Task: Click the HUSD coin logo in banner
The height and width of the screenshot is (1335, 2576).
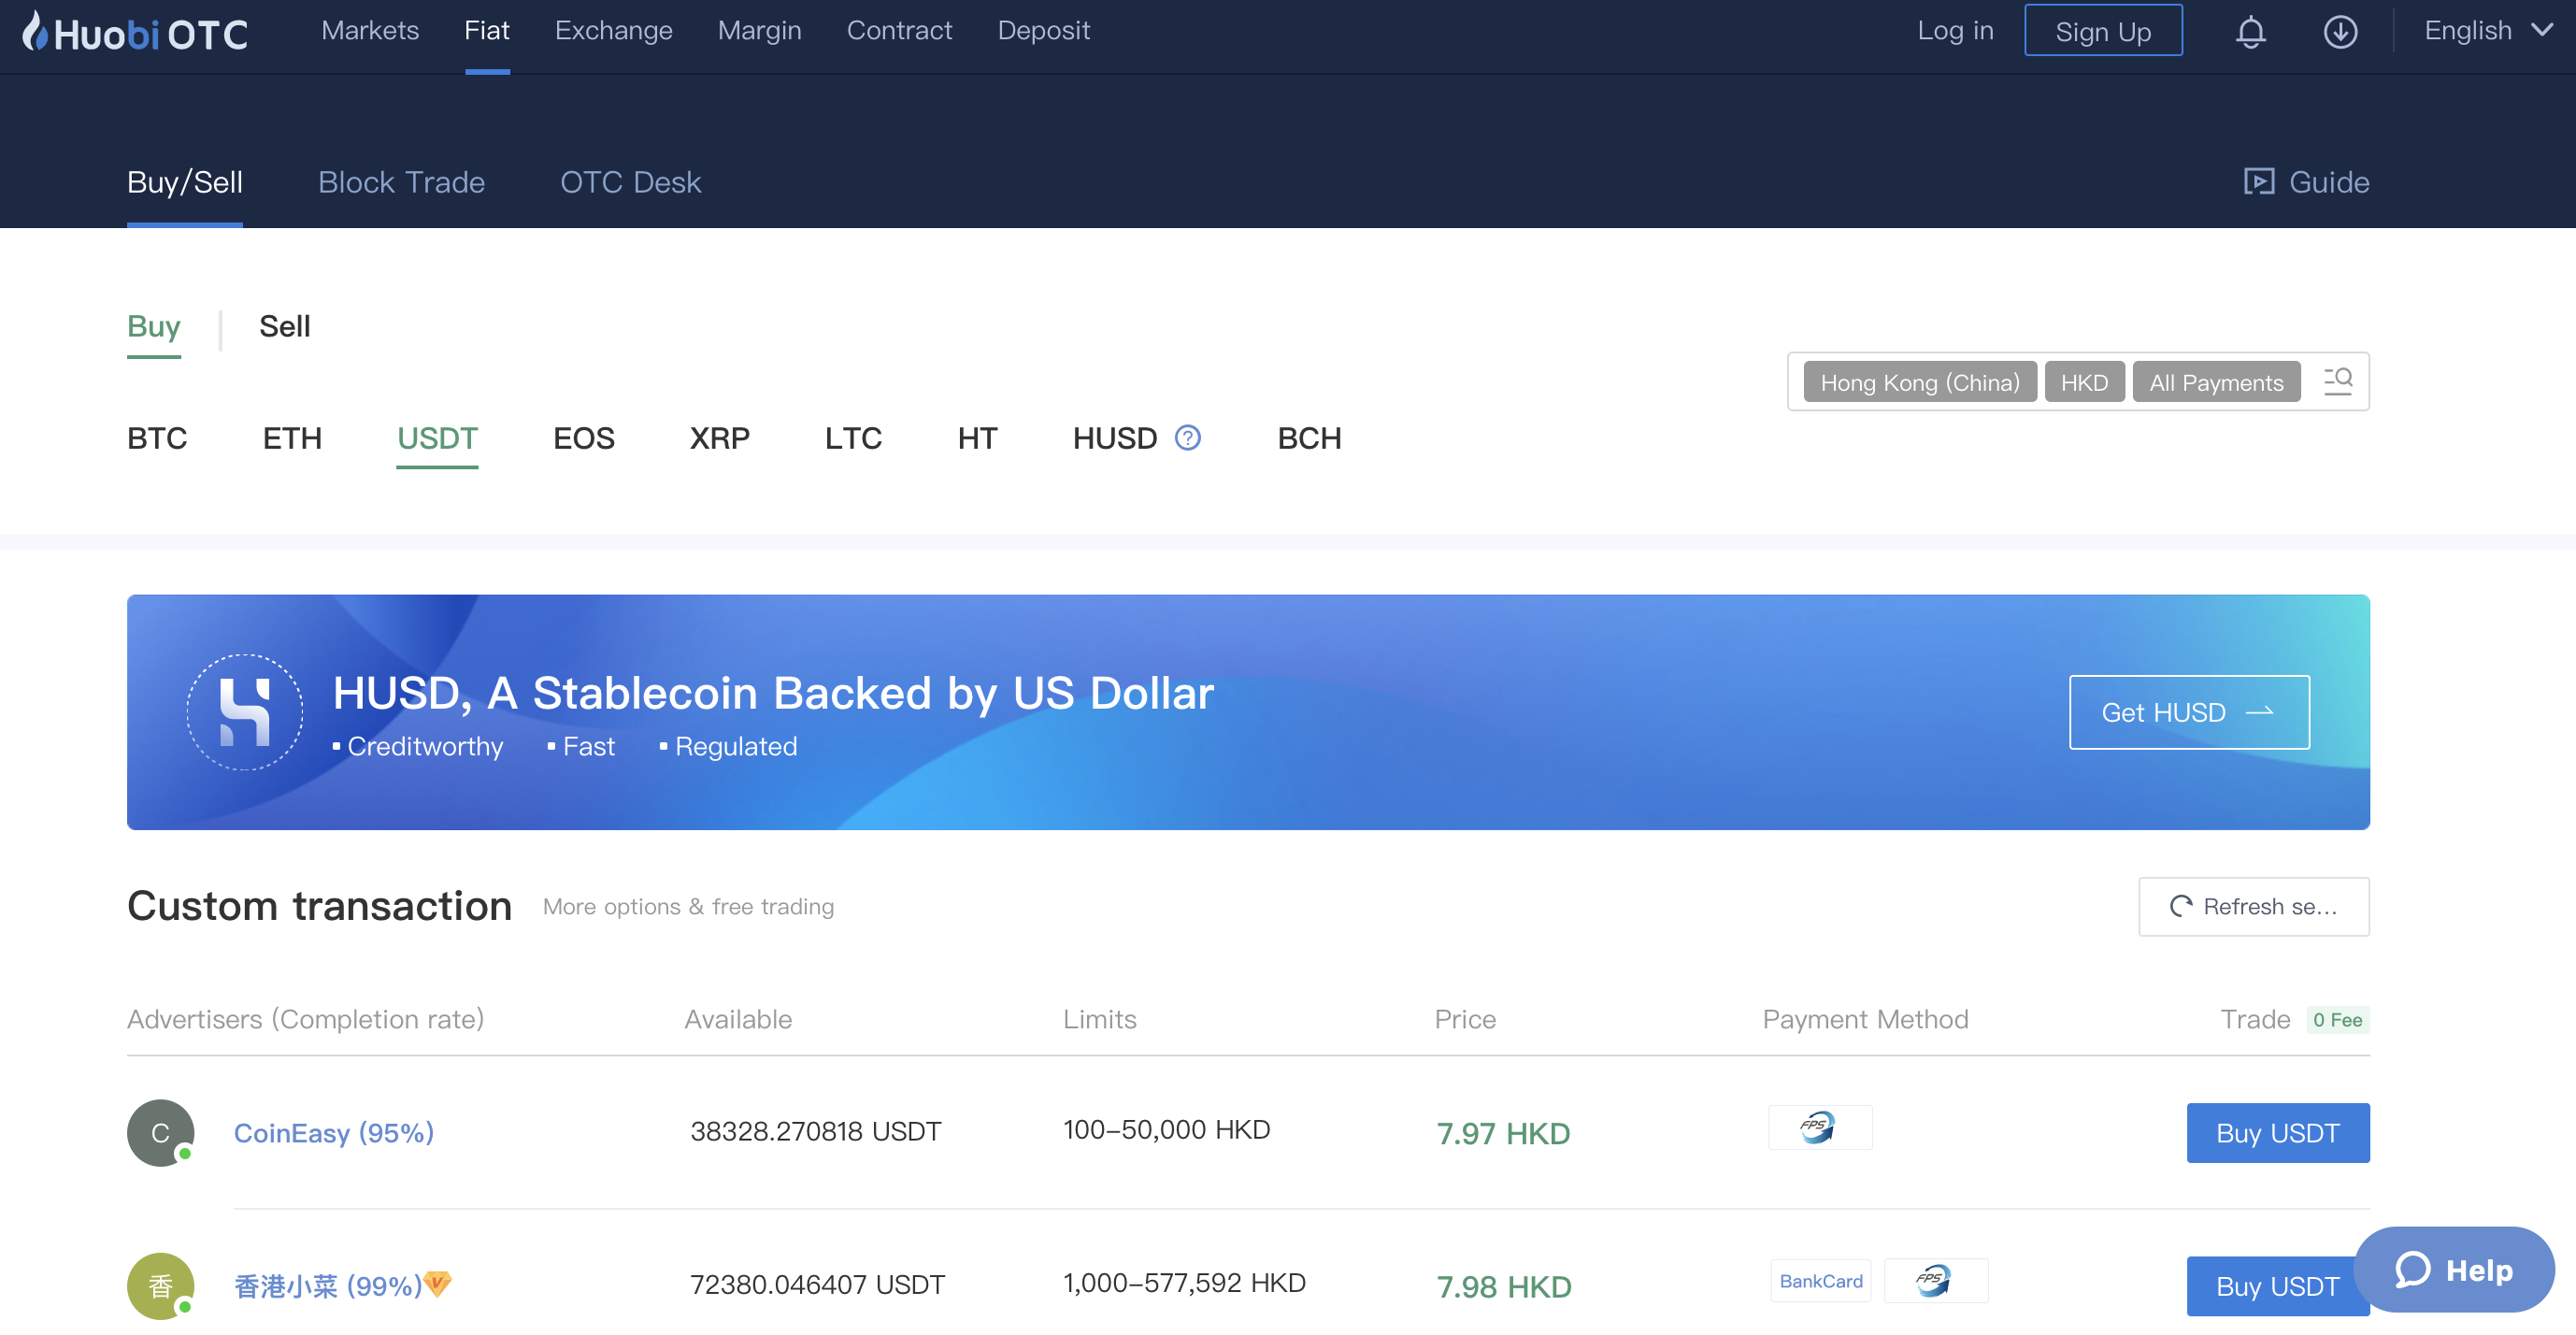Action: tap(245, 712)
